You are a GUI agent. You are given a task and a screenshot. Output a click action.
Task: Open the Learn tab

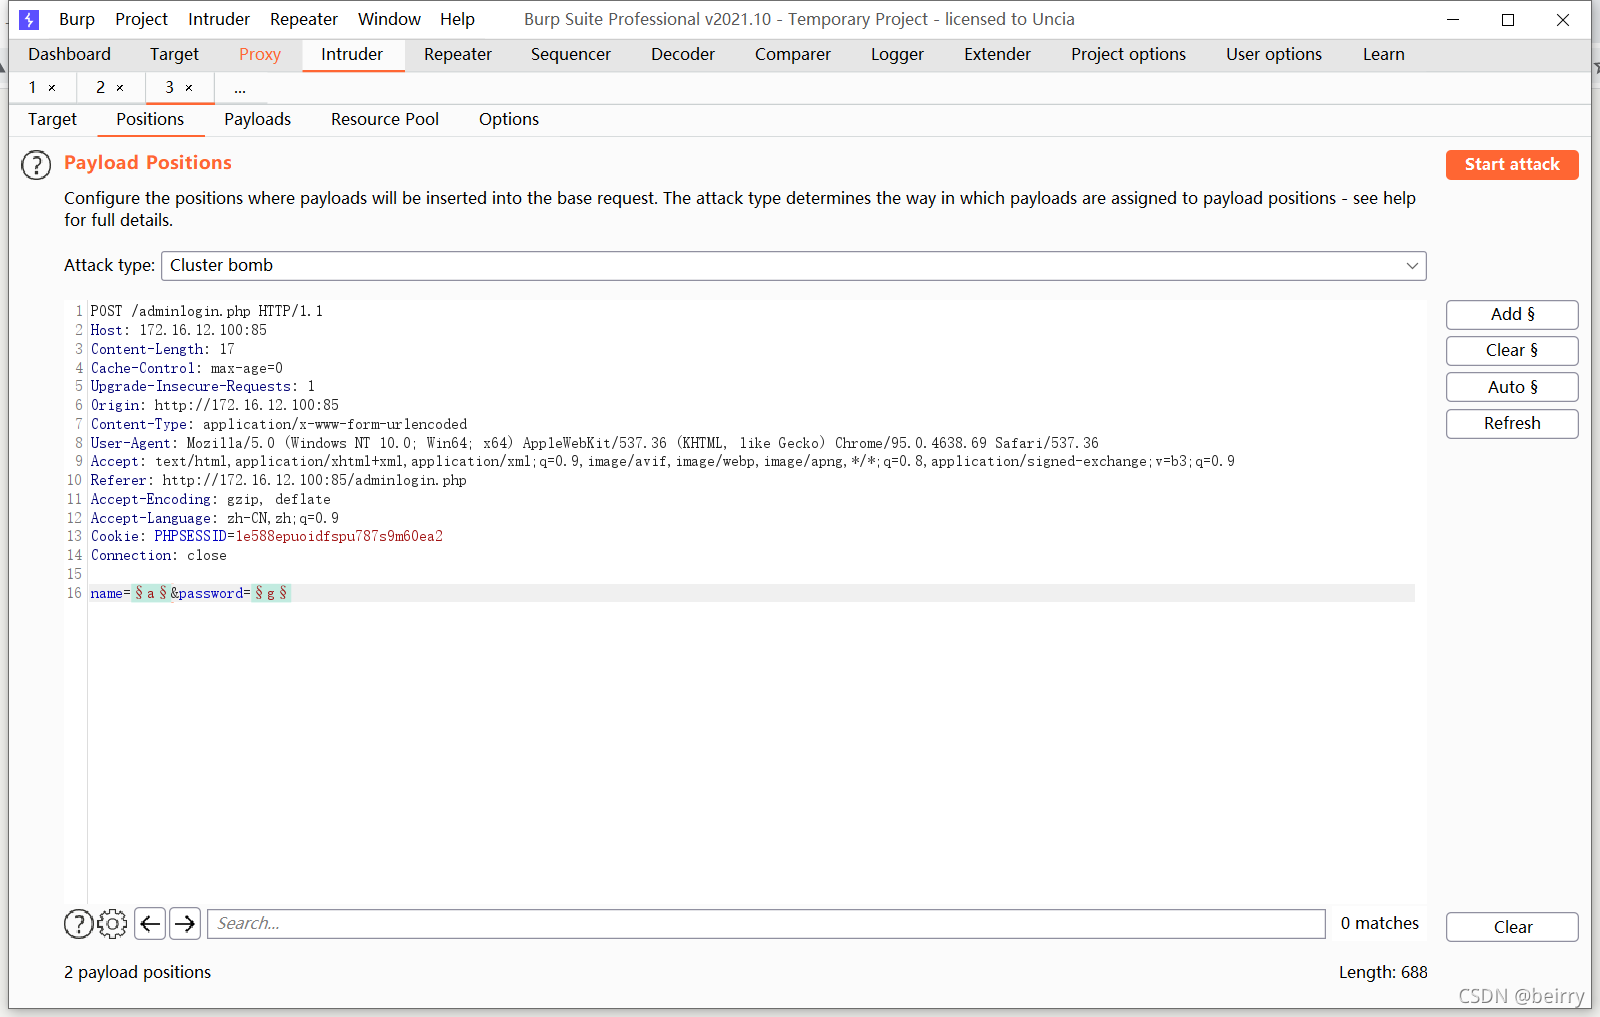[x=1383, y=55]
